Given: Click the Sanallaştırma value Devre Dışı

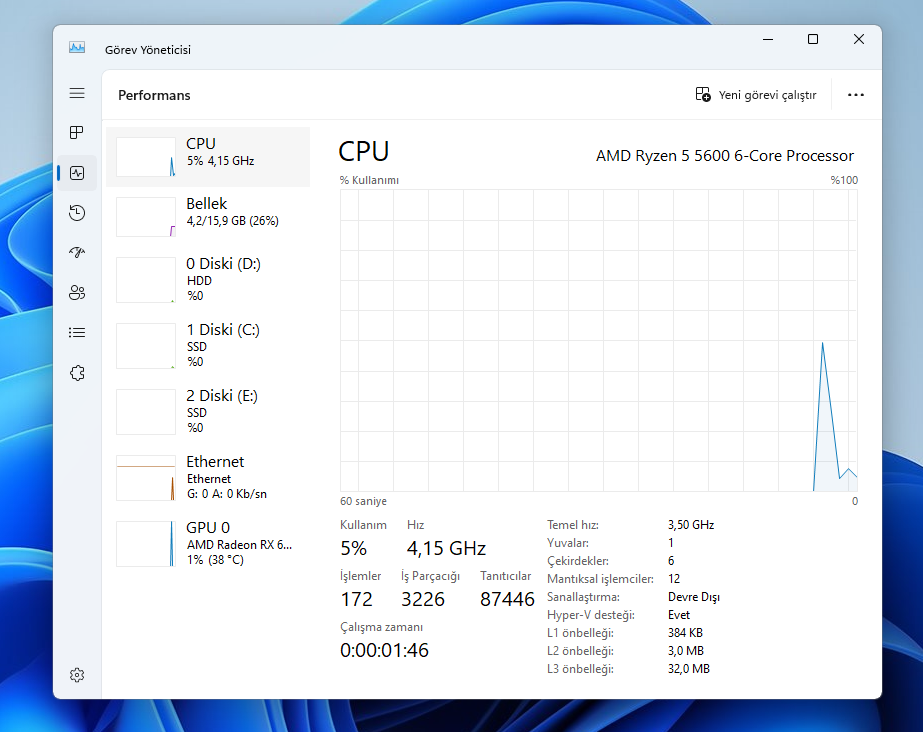Looking at the screenshot, I should pos(694,597).
